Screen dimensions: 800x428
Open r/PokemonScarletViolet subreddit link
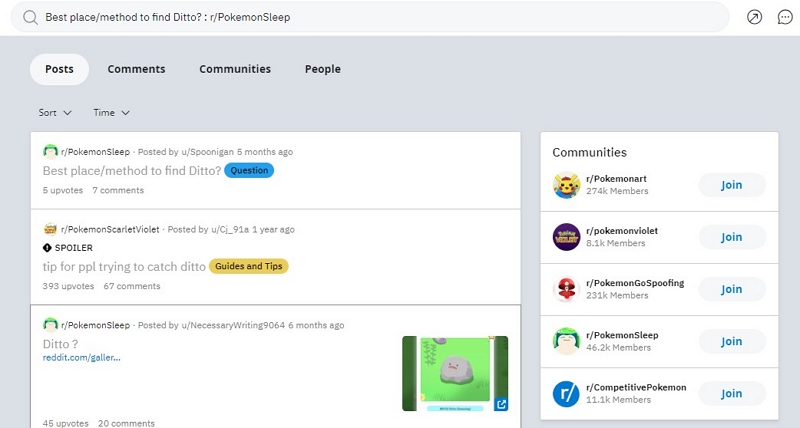(110, 230)
